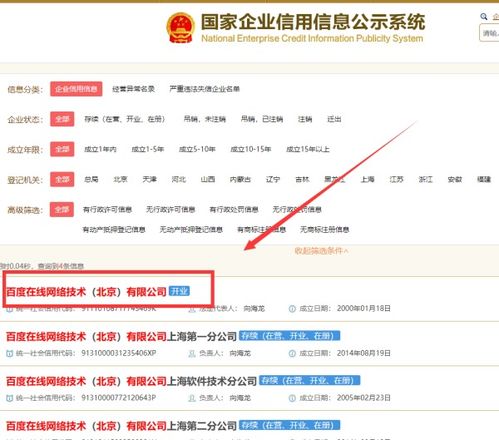Filter by 有动产抵押登记信息

click(114, 229)
